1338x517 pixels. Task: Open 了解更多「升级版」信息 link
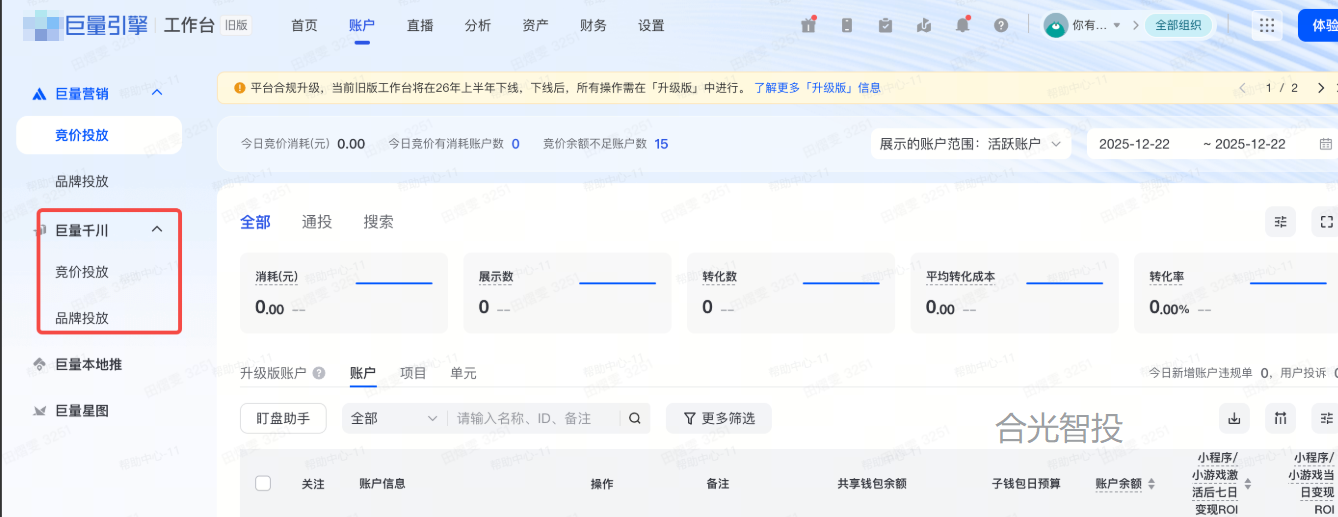(817, 88)
